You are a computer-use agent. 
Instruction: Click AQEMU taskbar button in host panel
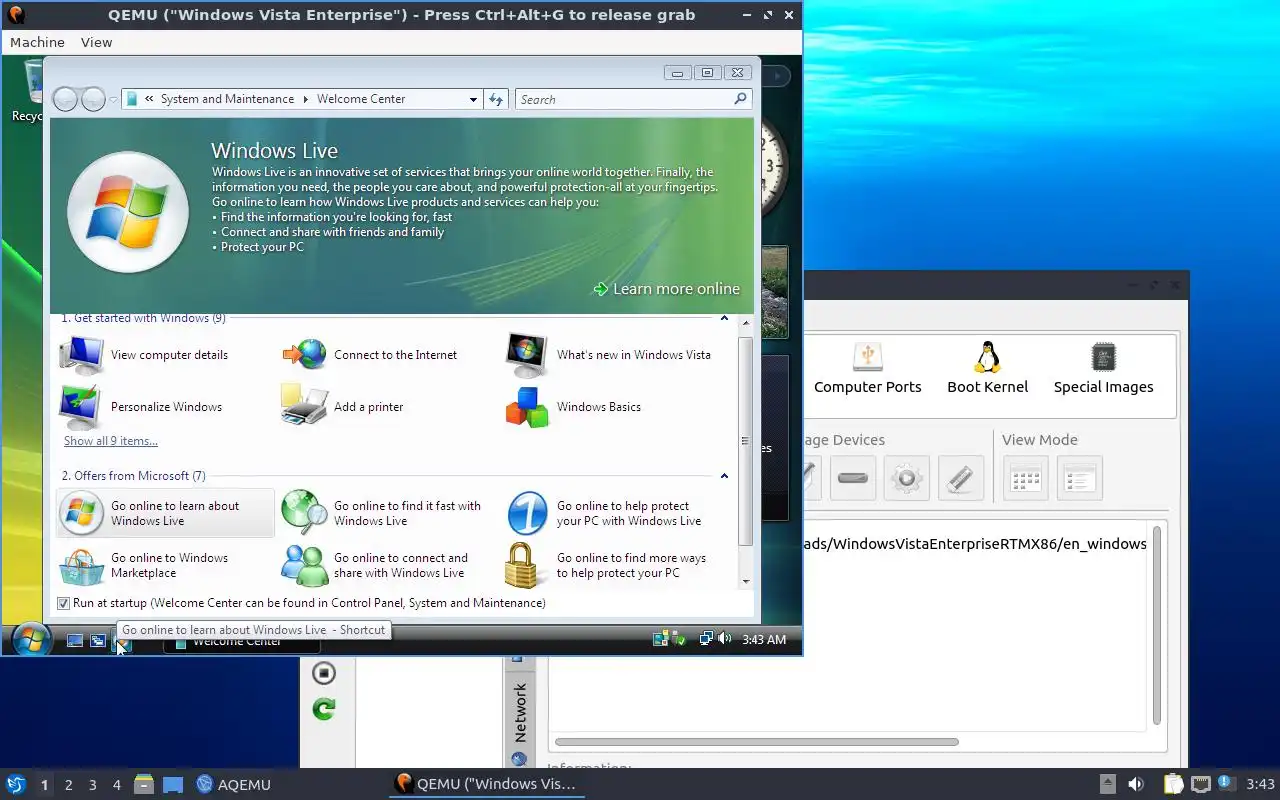(234, 784)
